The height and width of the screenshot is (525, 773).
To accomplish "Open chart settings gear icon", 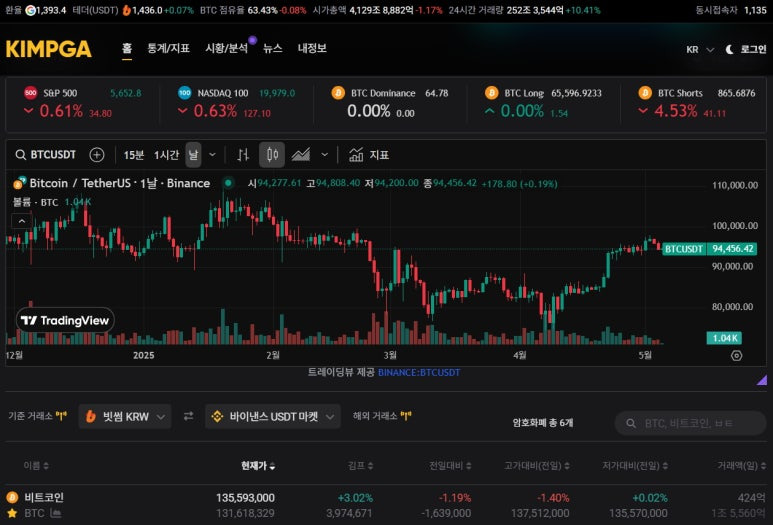I will tap(736, 355).
